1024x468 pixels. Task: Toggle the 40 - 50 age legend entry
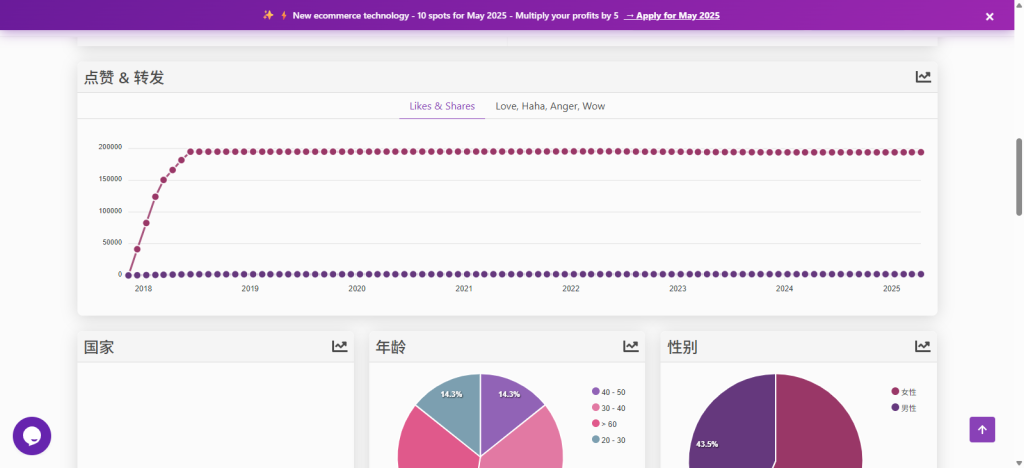coord(609,392)
